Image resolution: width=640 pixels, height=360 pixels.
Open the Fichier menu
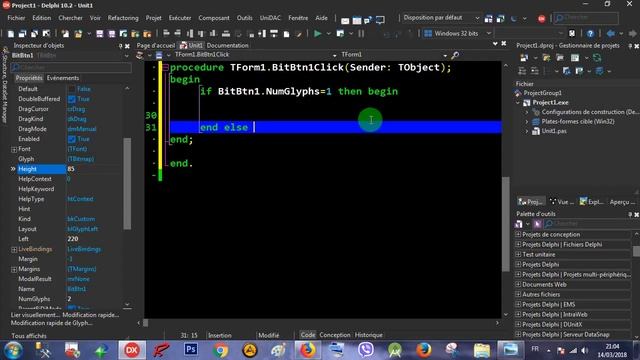pos(16,18)
